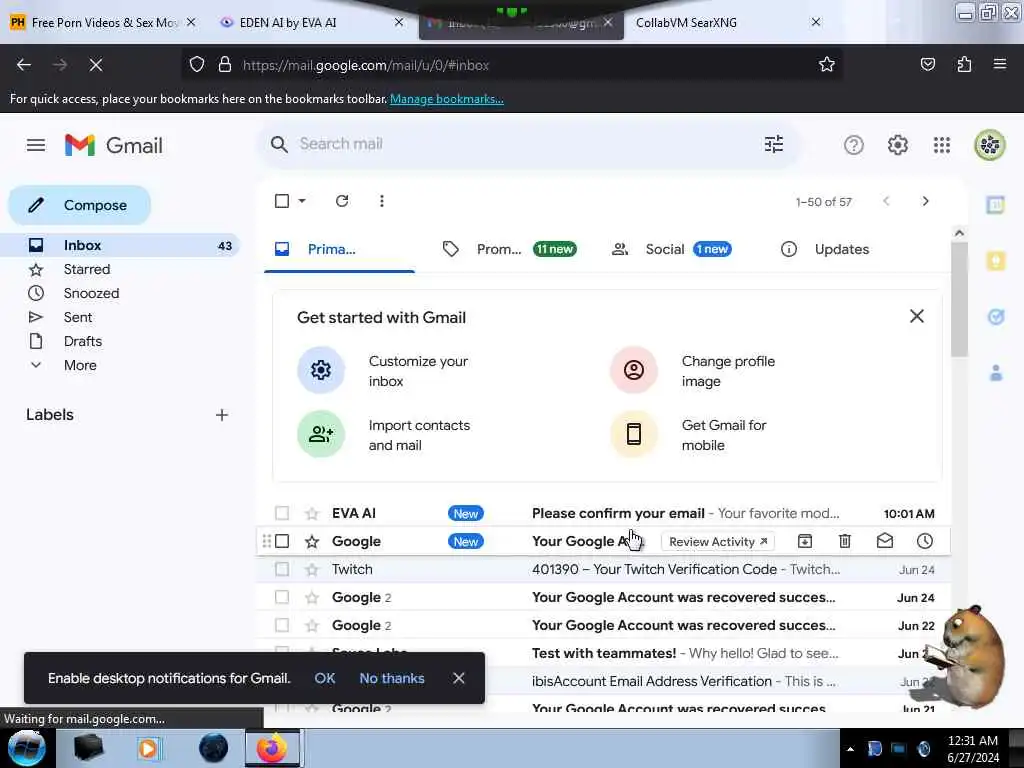Show site tracking protection shield info
Image resolution: width=1024 pixels, height=768 pixels.
pyautogui.click(x=197, y=65)
